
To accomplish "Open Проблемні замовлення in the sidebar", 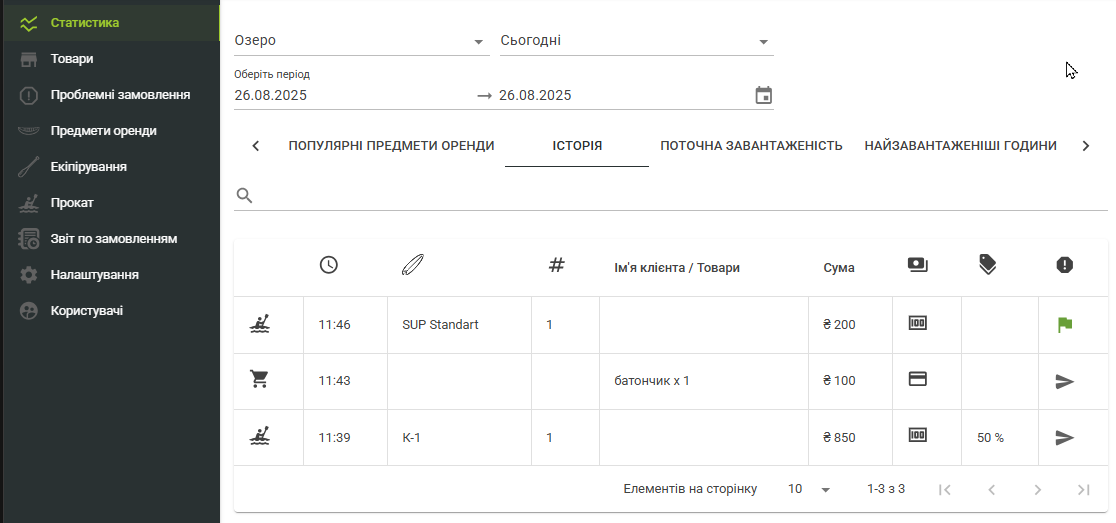I will tap(120, 95).
